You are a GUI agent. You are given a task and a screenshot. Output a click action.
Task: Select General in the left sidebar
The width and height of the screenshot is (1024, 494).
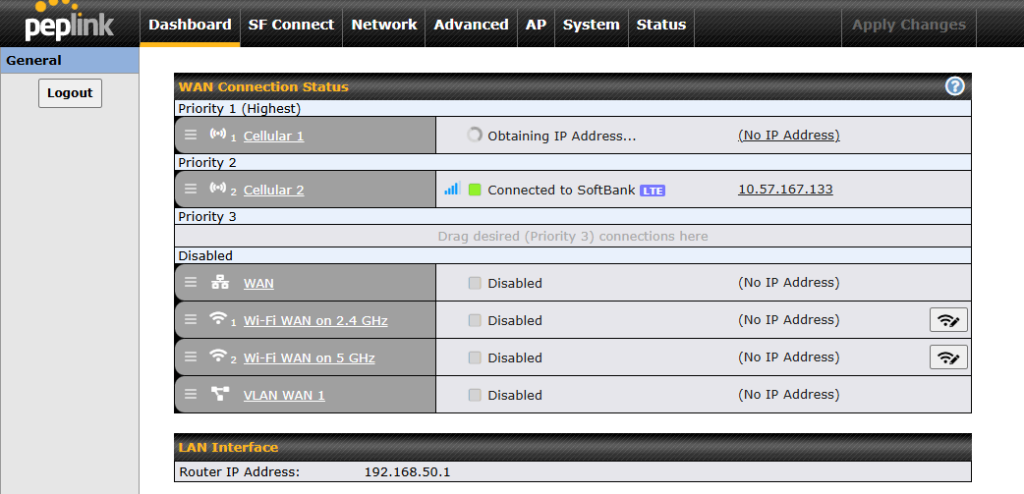click(34, 60)
